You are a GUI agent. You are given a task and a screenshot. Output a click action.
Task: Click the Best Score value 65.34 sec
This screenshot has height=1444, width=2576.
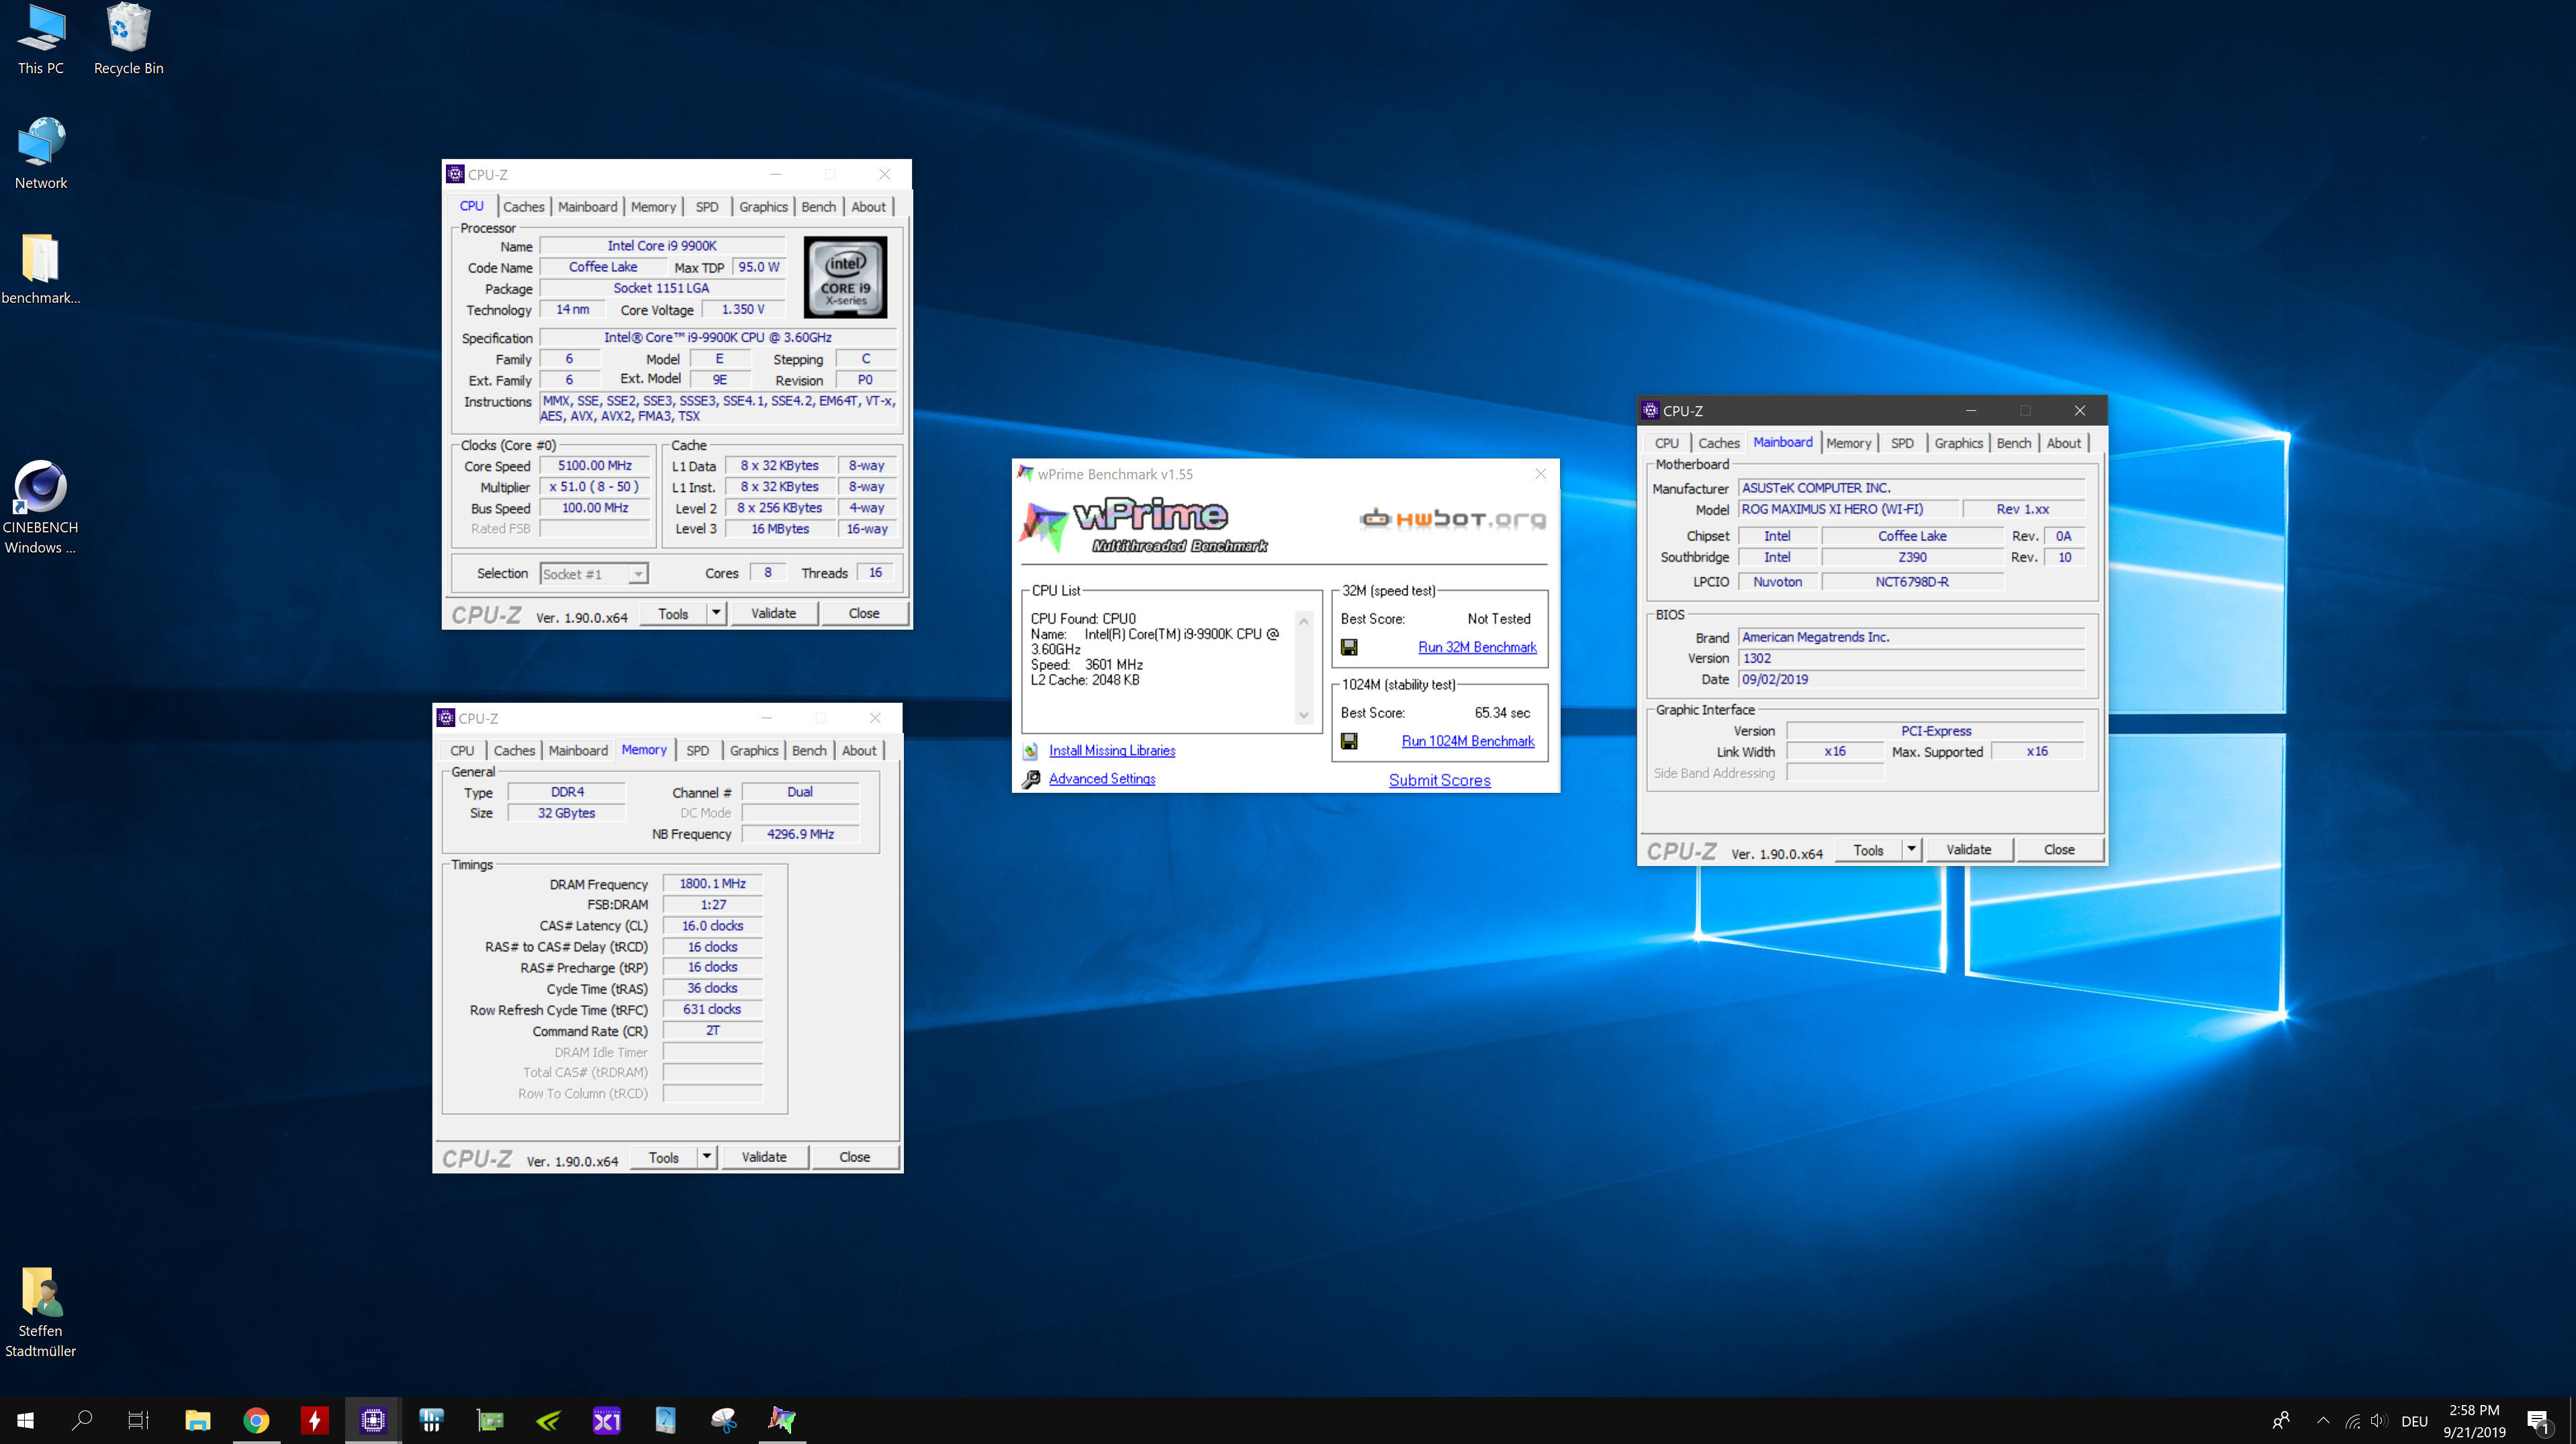point(1502,713)
